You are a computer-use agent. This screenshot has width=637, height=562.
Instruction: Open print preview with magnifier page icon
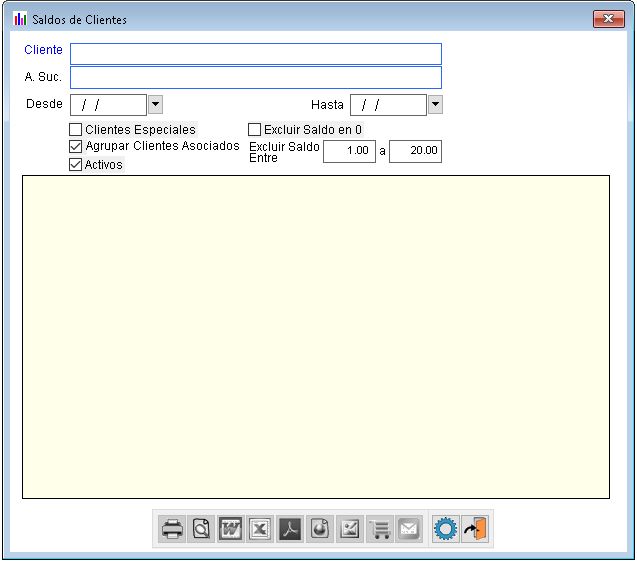coord(201,529)
